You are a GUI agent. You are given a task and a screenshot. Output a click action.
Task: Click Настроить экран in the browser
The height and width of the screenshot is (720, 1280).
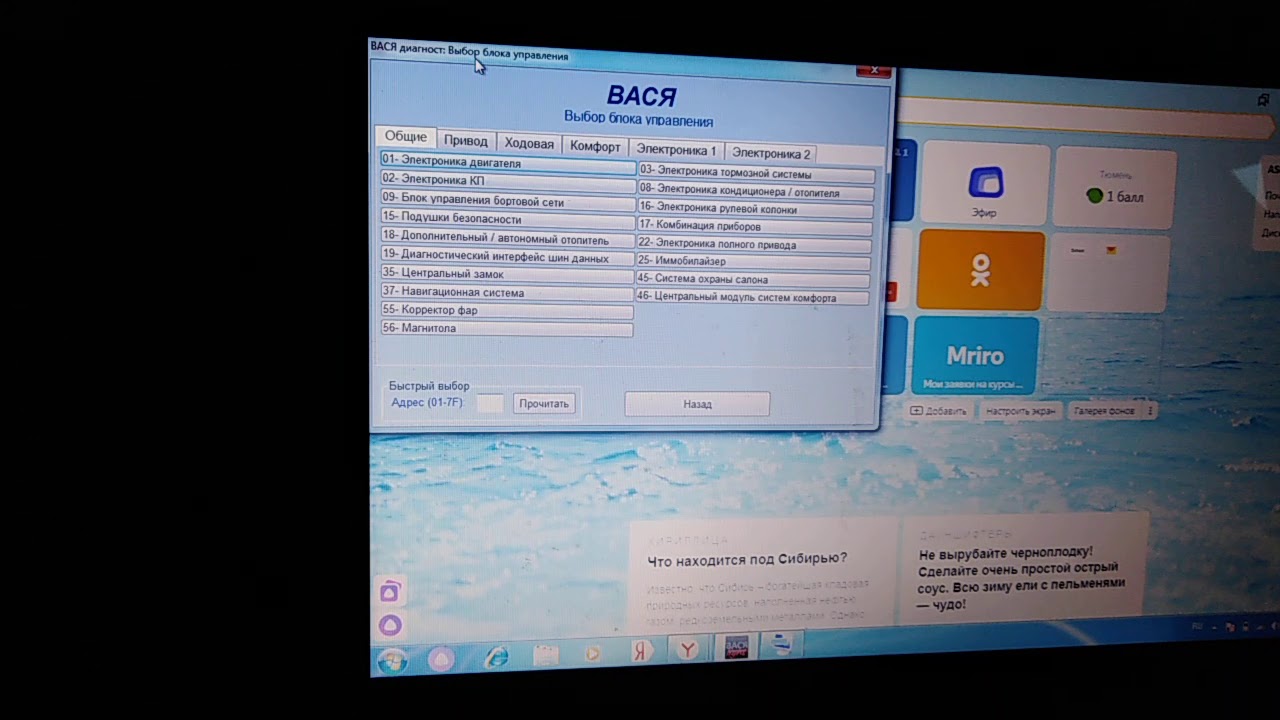coord(1020,411)
